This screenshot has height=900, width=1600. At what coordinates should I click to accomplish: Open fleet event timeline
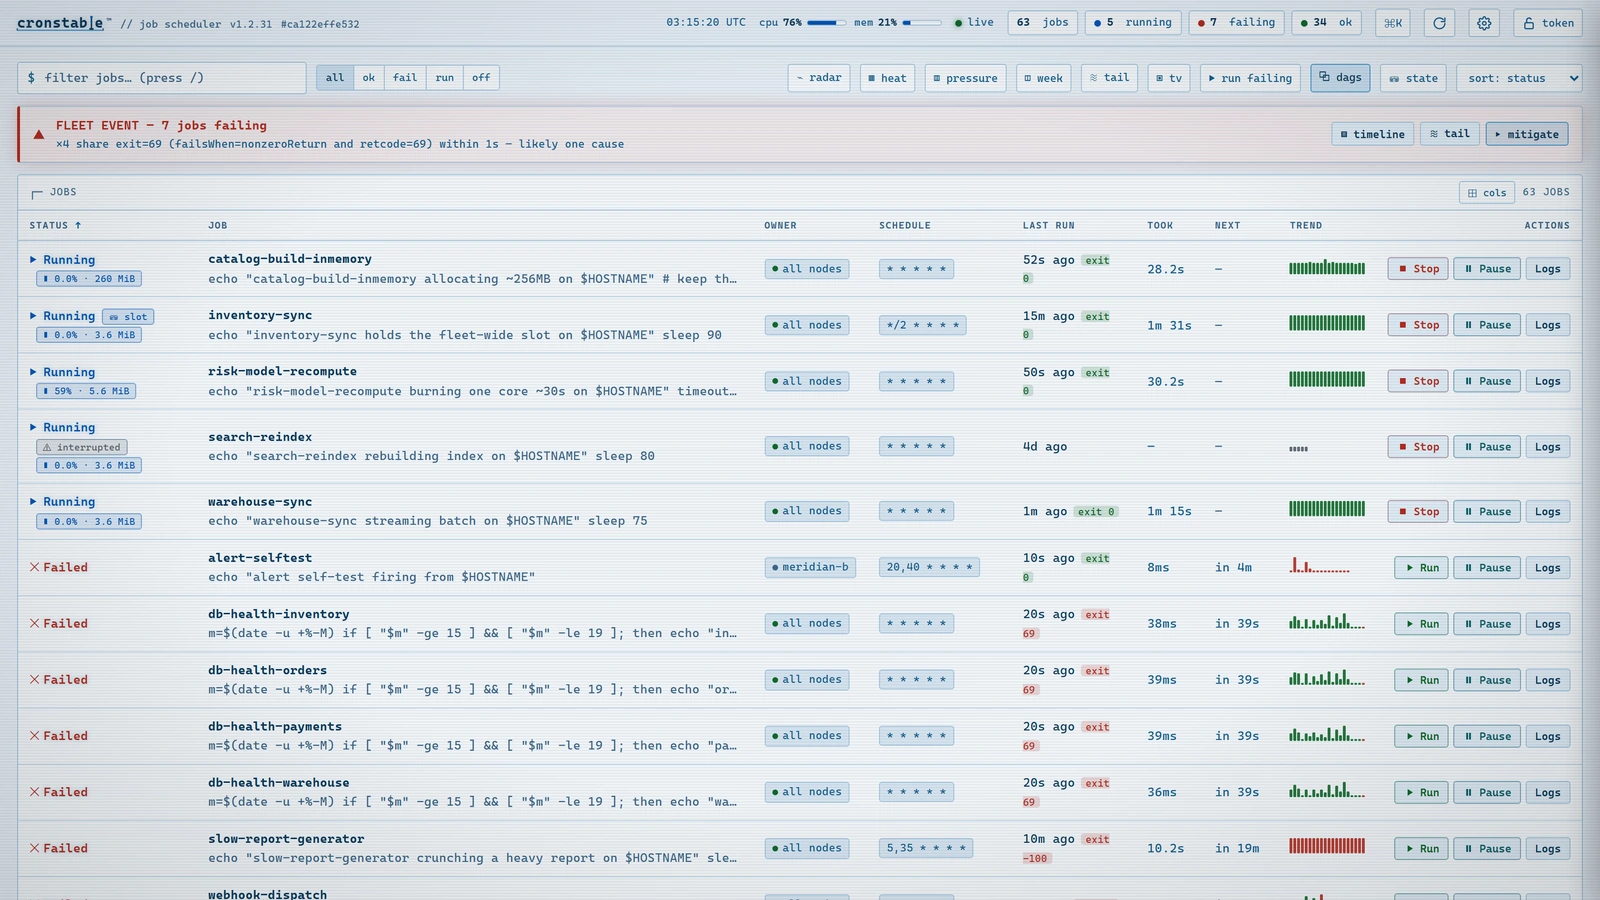pos(1371,134)
